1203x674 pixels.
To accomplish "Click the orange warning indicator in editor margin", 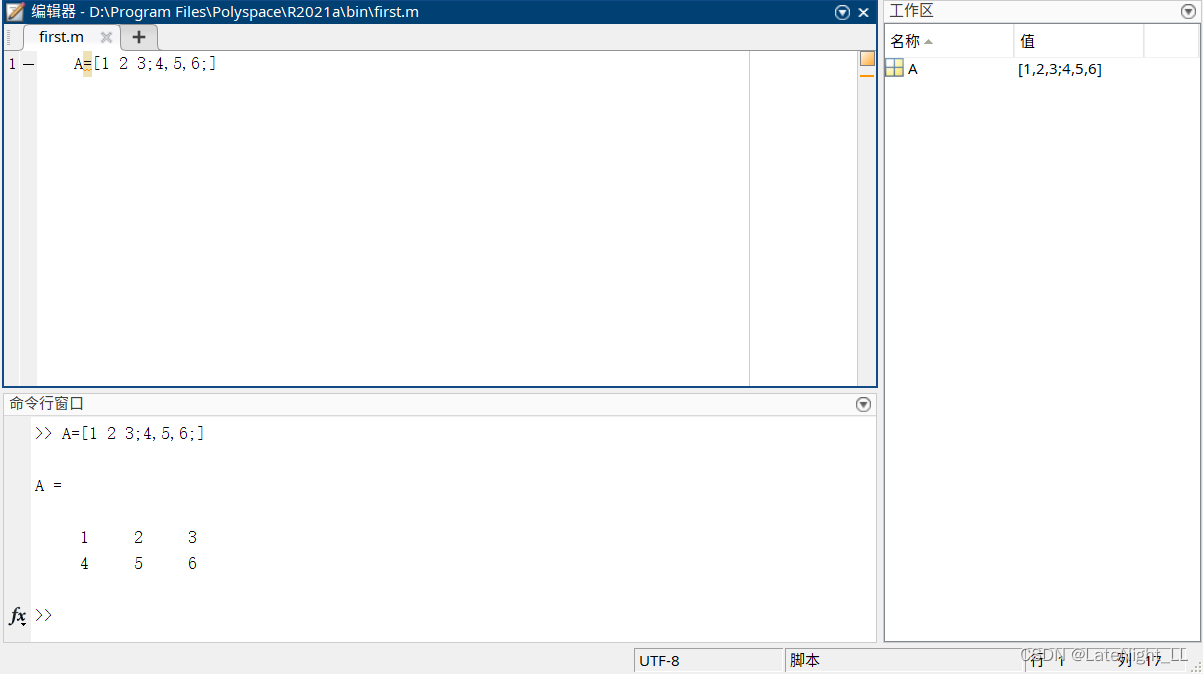I will point(867,58).
